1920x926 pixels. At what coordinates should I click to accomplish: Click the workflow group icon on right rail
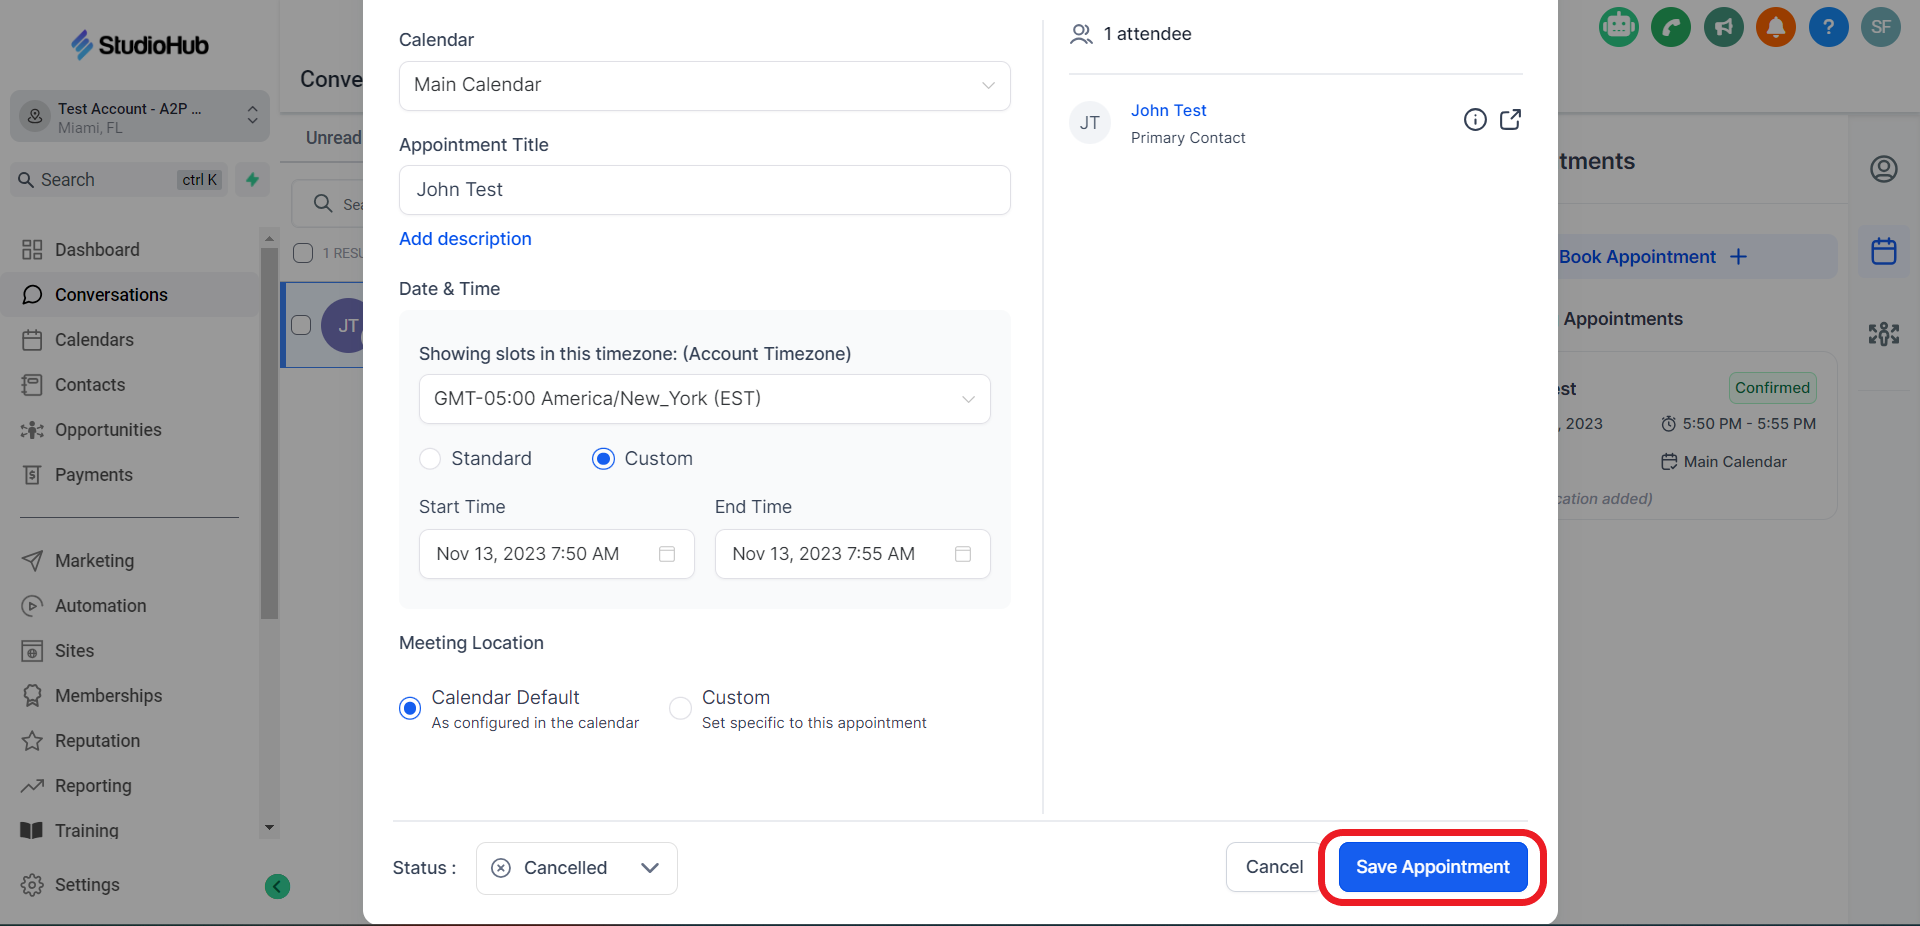[1884, 334]
